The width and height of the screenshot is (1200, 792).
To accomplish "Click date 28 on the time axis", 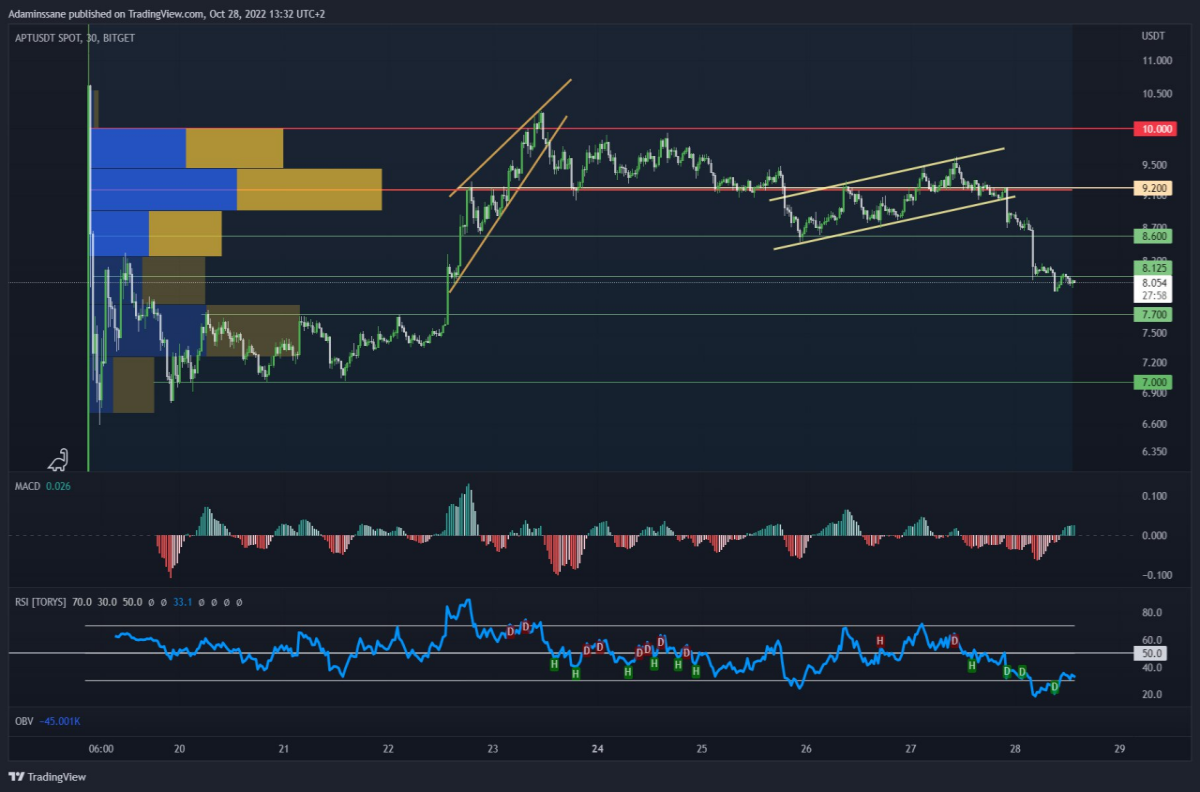I will click(x=1015, y=748).
